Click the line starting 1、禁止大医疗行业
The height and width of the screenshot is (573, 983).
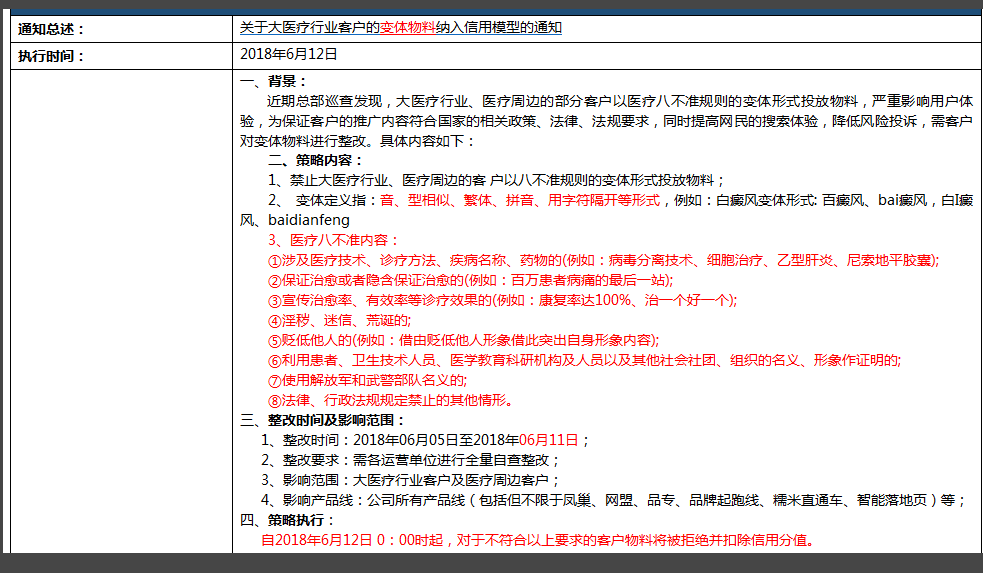(497, 180)
